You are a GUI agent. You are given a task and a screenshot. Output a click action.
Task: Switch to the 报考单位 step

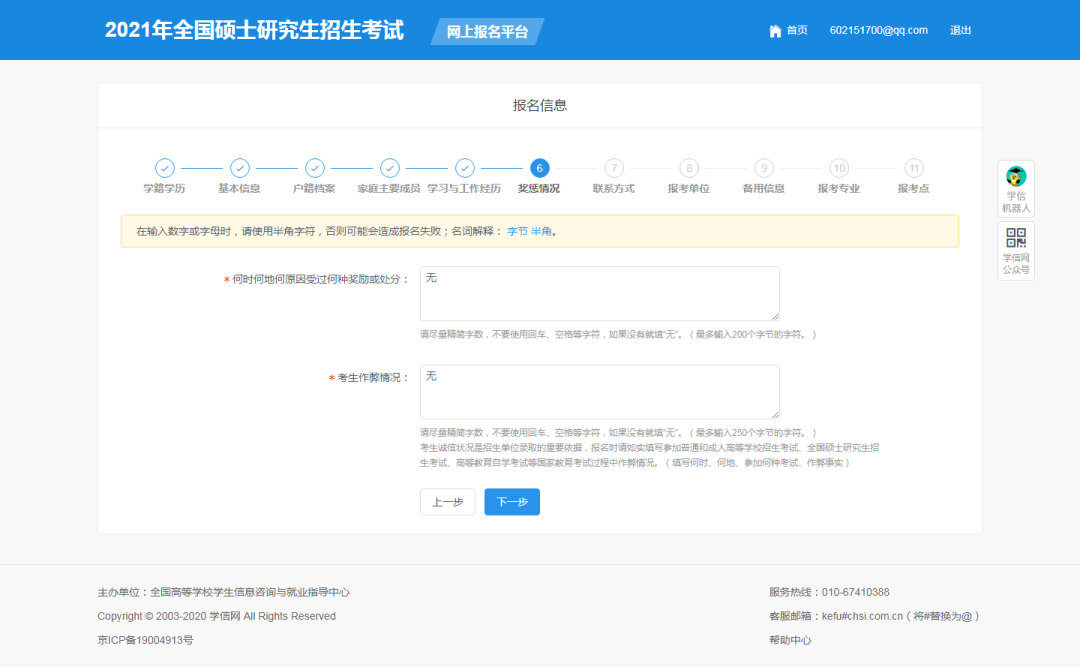688,168
